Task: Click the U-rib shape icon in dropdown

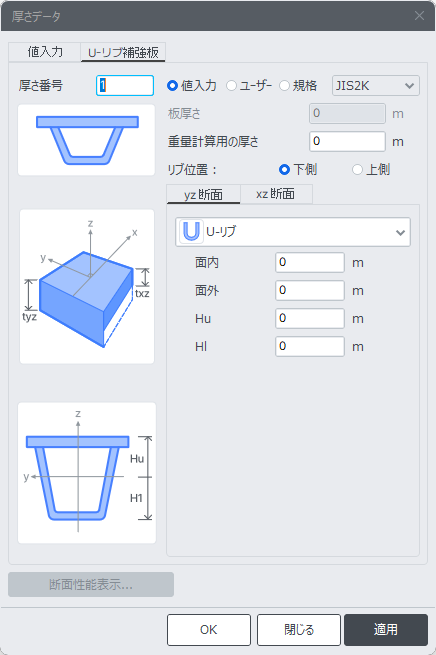Action: [x=191, y=231]
